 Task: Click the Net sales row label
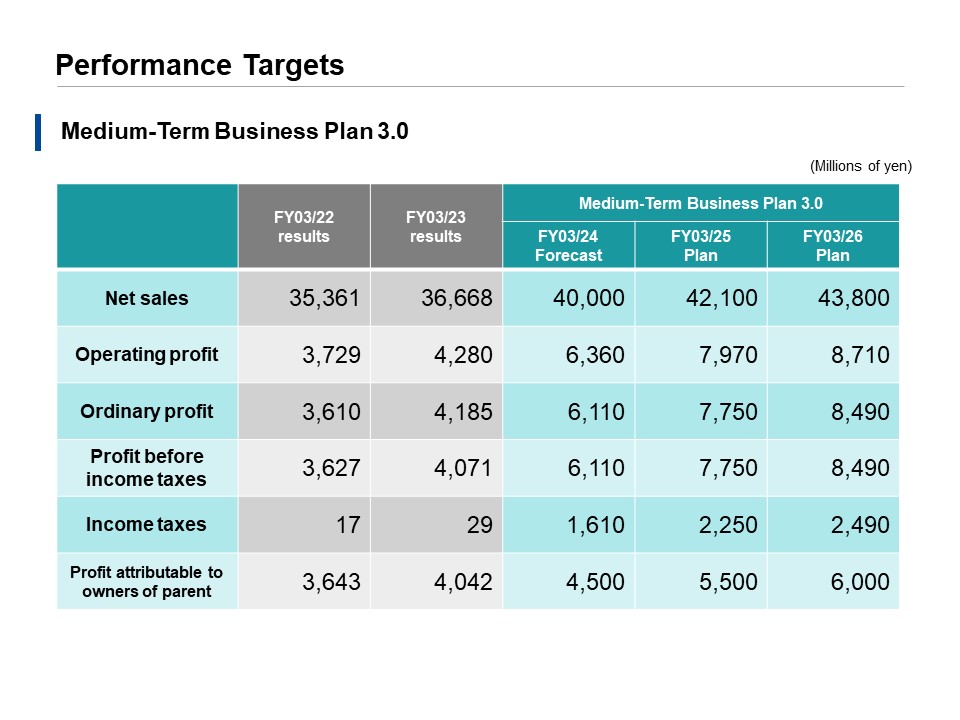pyautogui.click(x=146, y=297)
